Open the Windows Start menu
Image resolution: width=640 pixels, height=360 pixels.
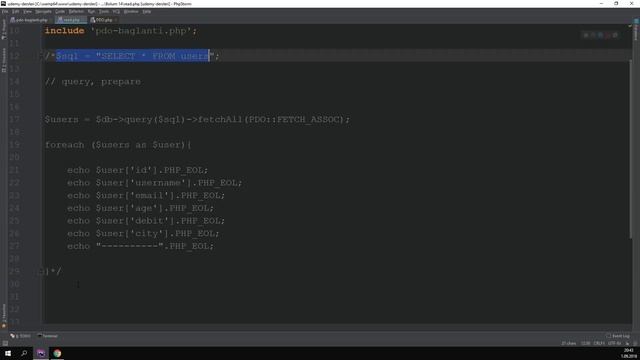[x=8, y=353]
